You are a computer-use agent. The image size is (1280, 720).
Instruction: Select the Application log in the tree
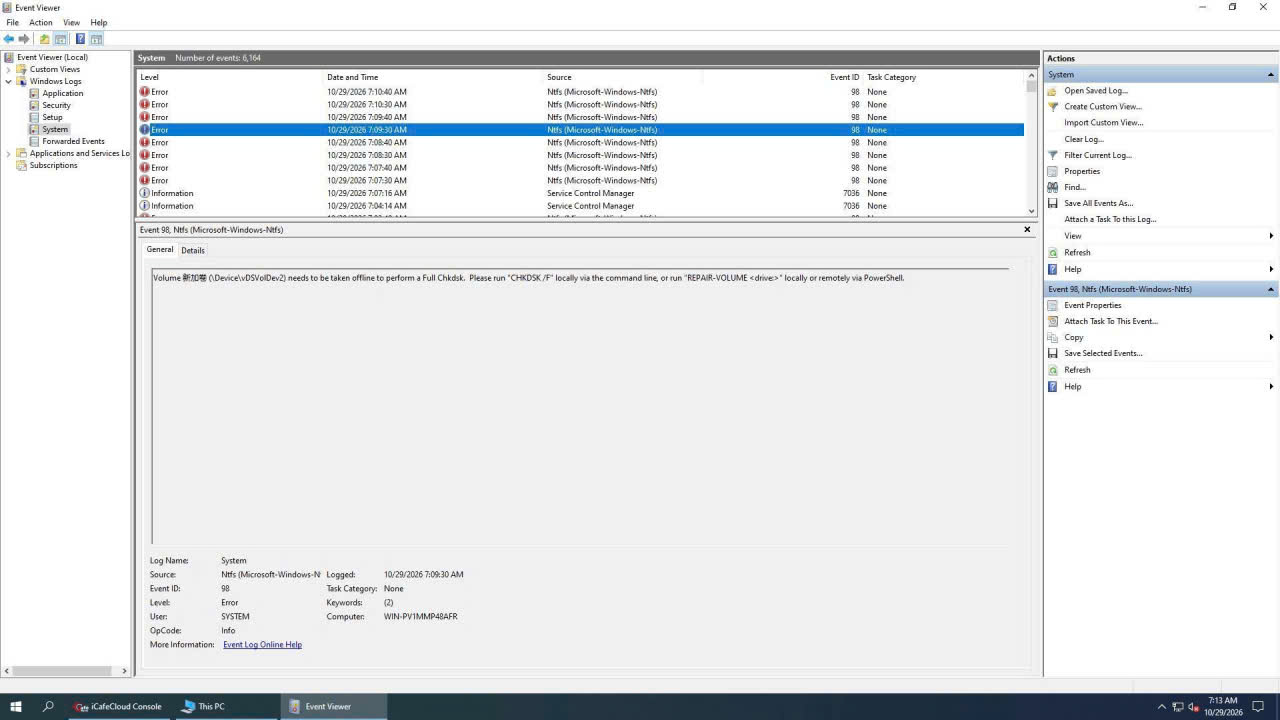tap(62, 93)
